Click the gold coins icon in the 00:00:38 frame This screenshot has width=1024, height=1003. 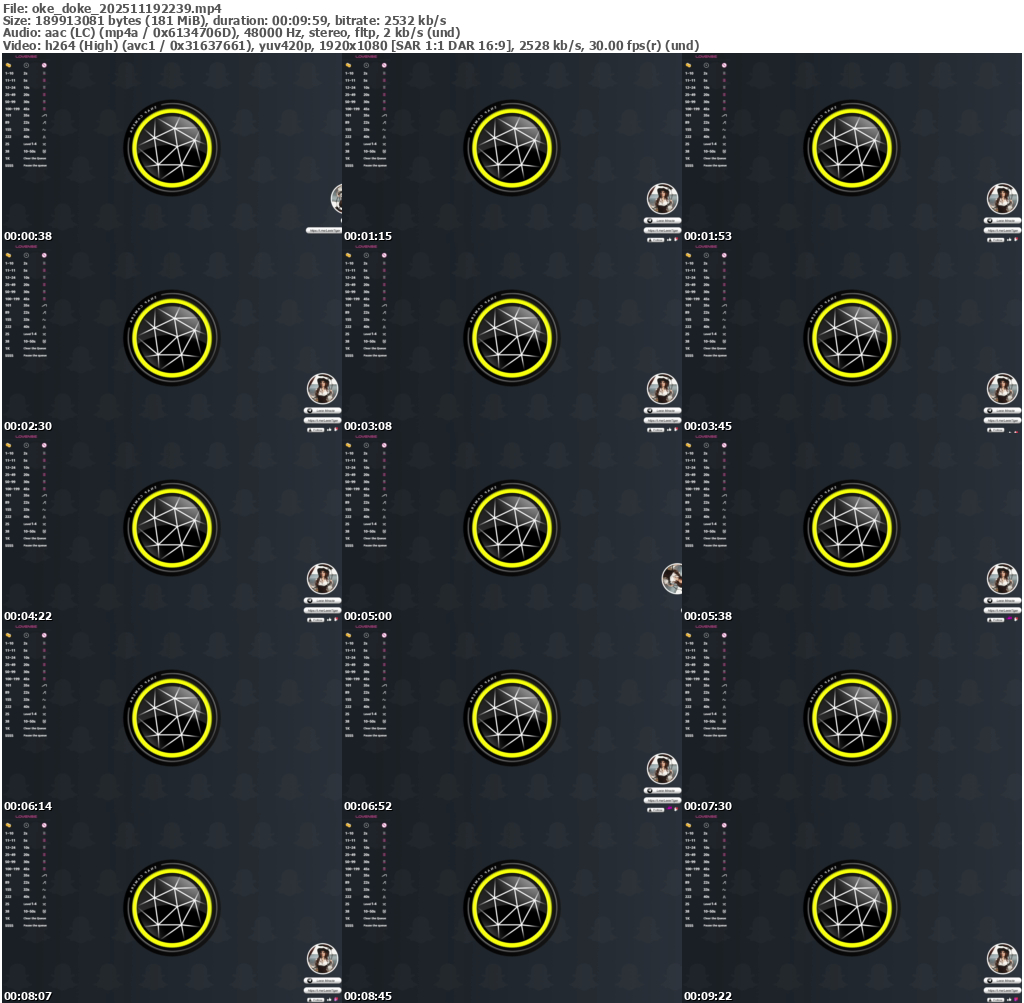pyautogui.click(x=8, y=65)
